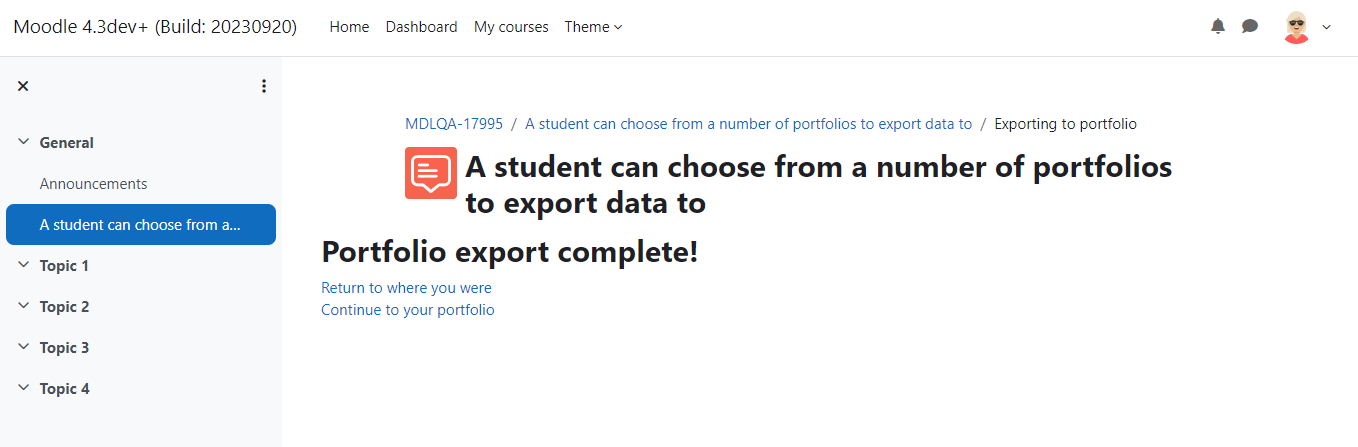Viewport: 1358px width, 447px height.
Task: Click Return to where you were link
Action: tap(406, 288)
